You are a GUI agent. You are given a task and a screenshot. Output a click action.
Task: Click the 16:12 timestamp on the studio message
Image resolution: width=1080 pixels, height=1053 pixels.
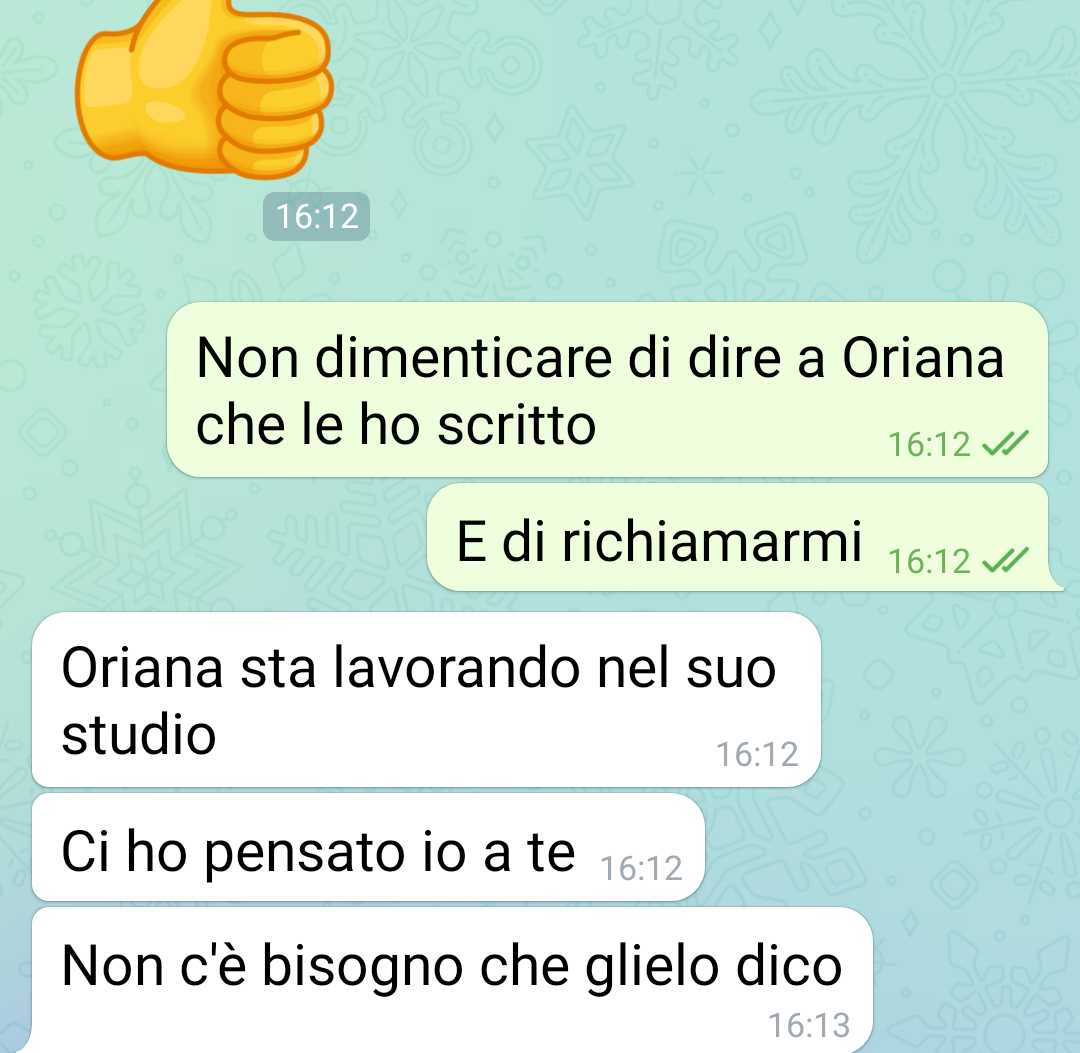[757, 755]
